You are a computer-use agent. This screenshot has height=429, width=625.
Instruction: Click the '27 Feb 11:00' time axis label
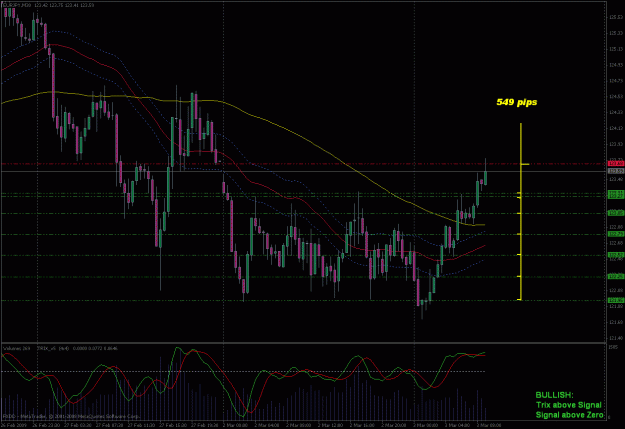click(x=140, y=425)
